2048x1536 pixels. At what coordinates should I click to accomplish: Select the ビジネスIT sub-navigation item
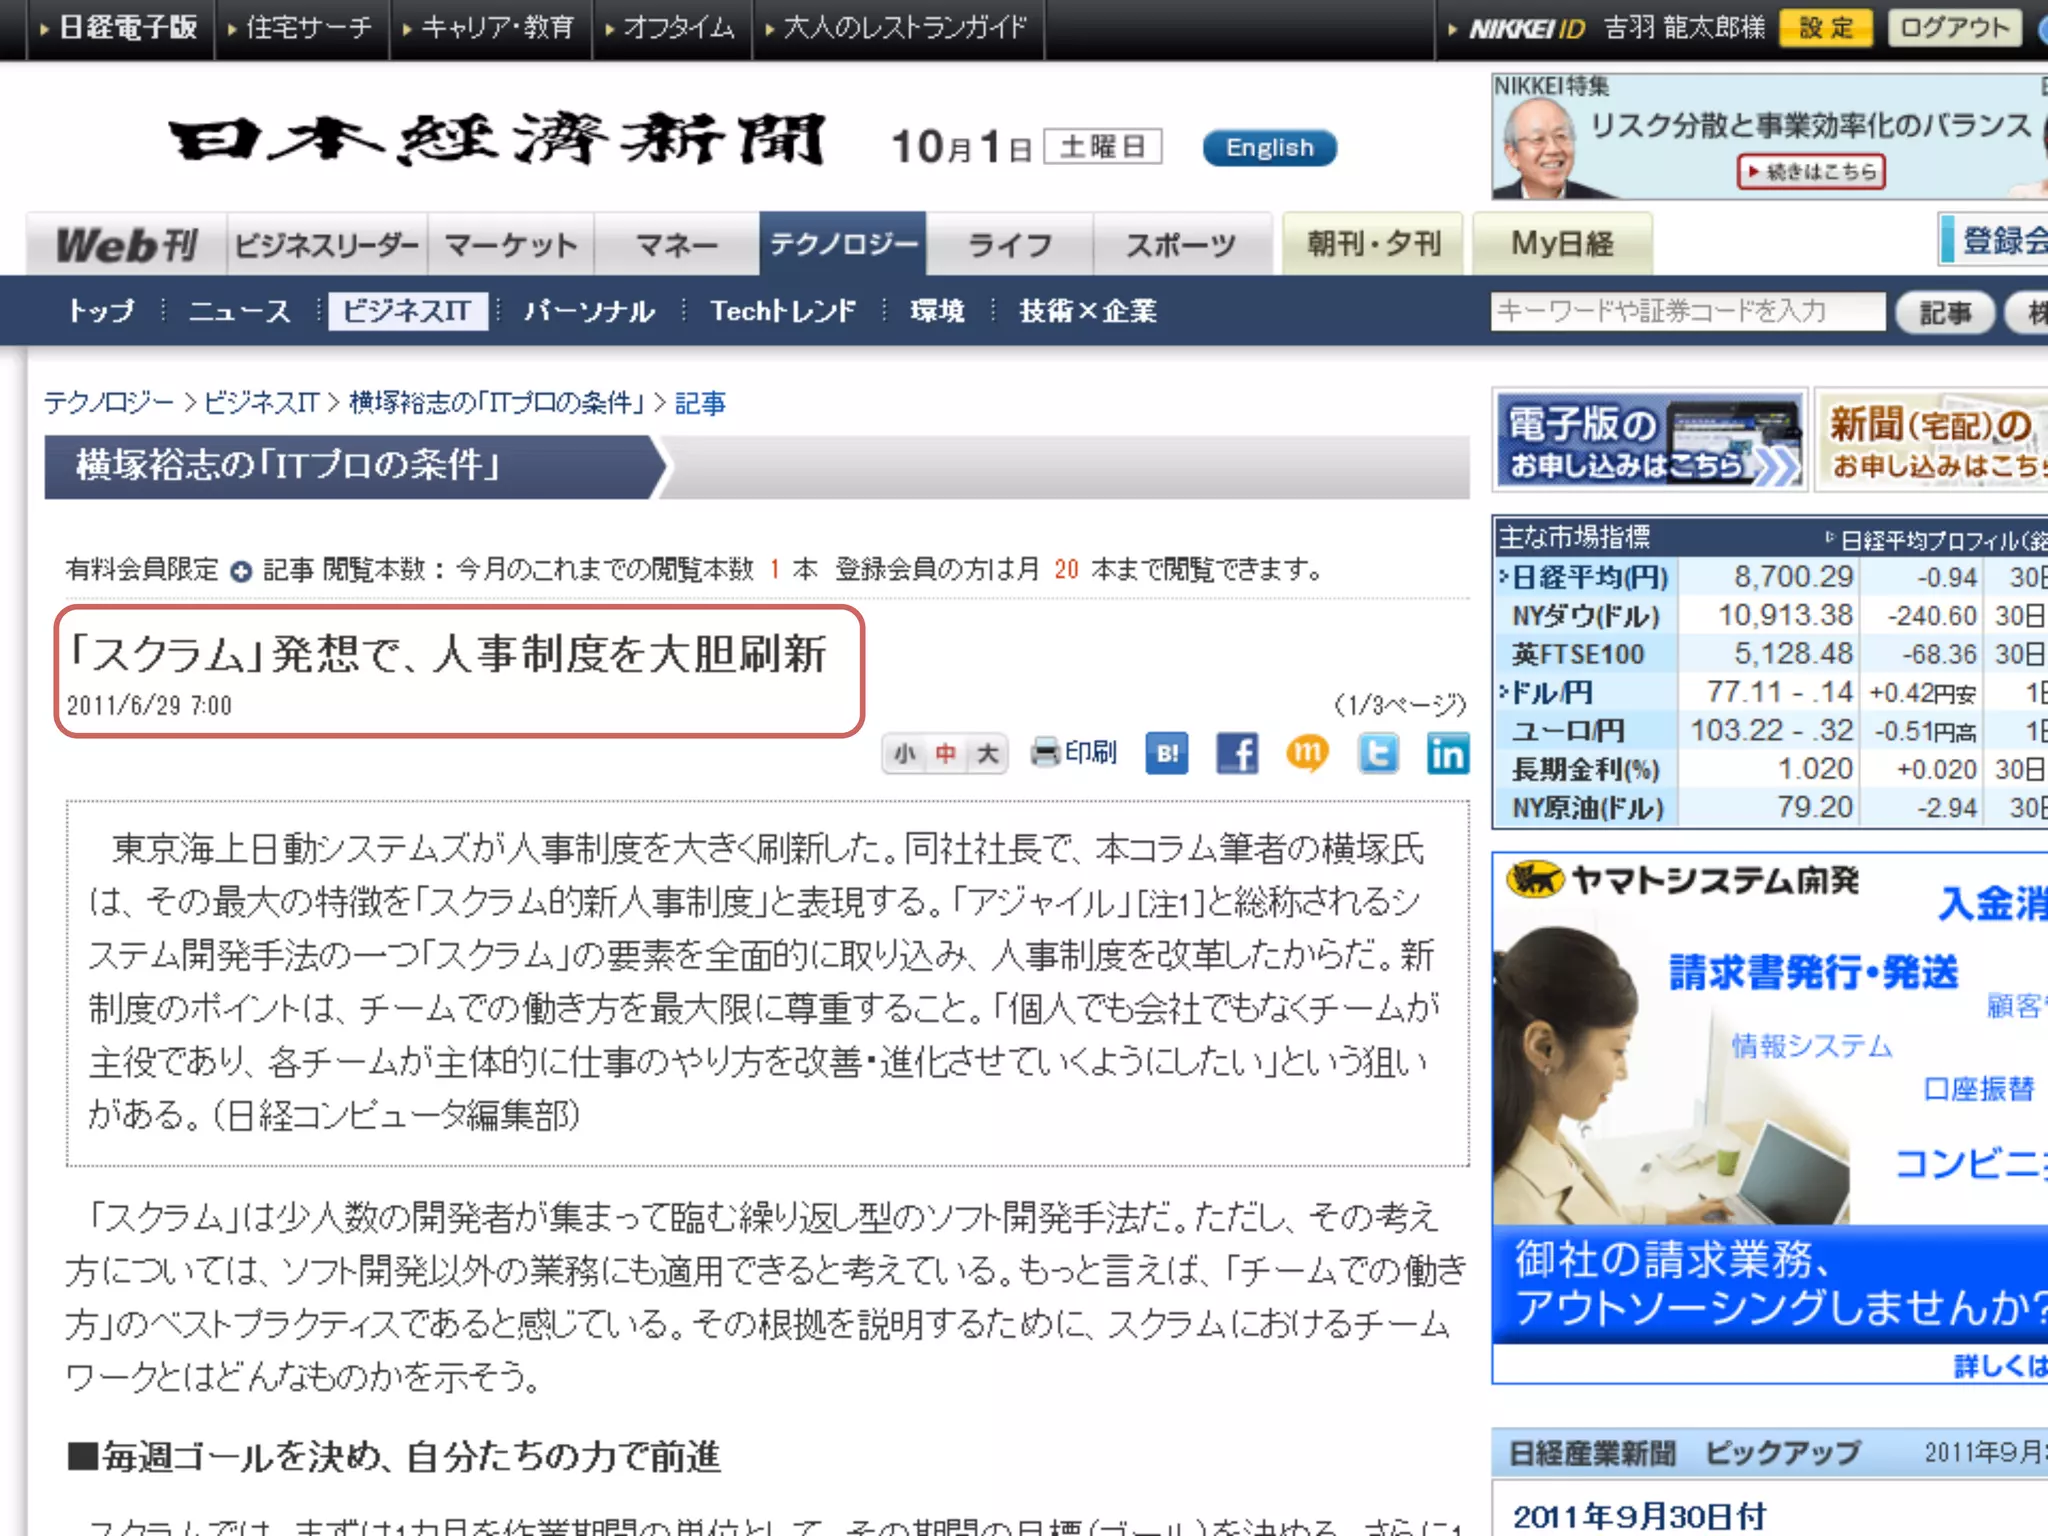pos(407,311)
